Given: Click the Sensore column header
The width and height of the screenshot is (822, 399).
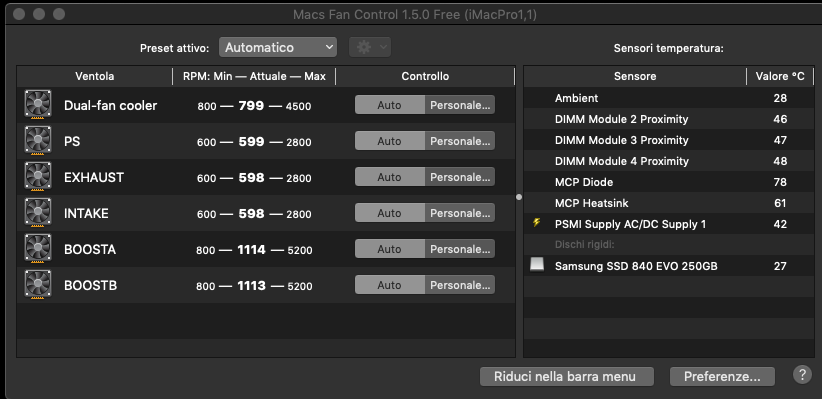Looking at the screenshot, I should click(x=635, y=76).
